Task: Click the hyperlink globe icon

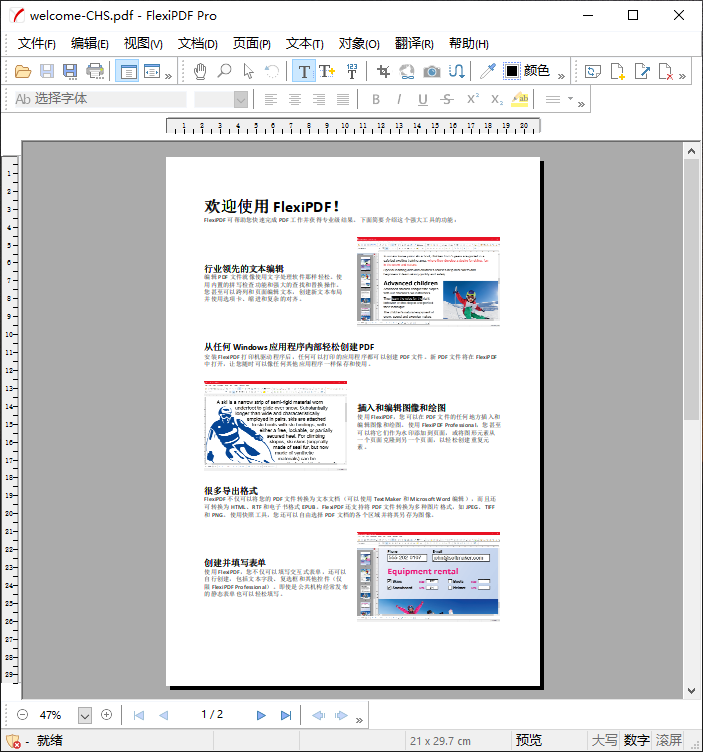Action: tap(407, 71)
